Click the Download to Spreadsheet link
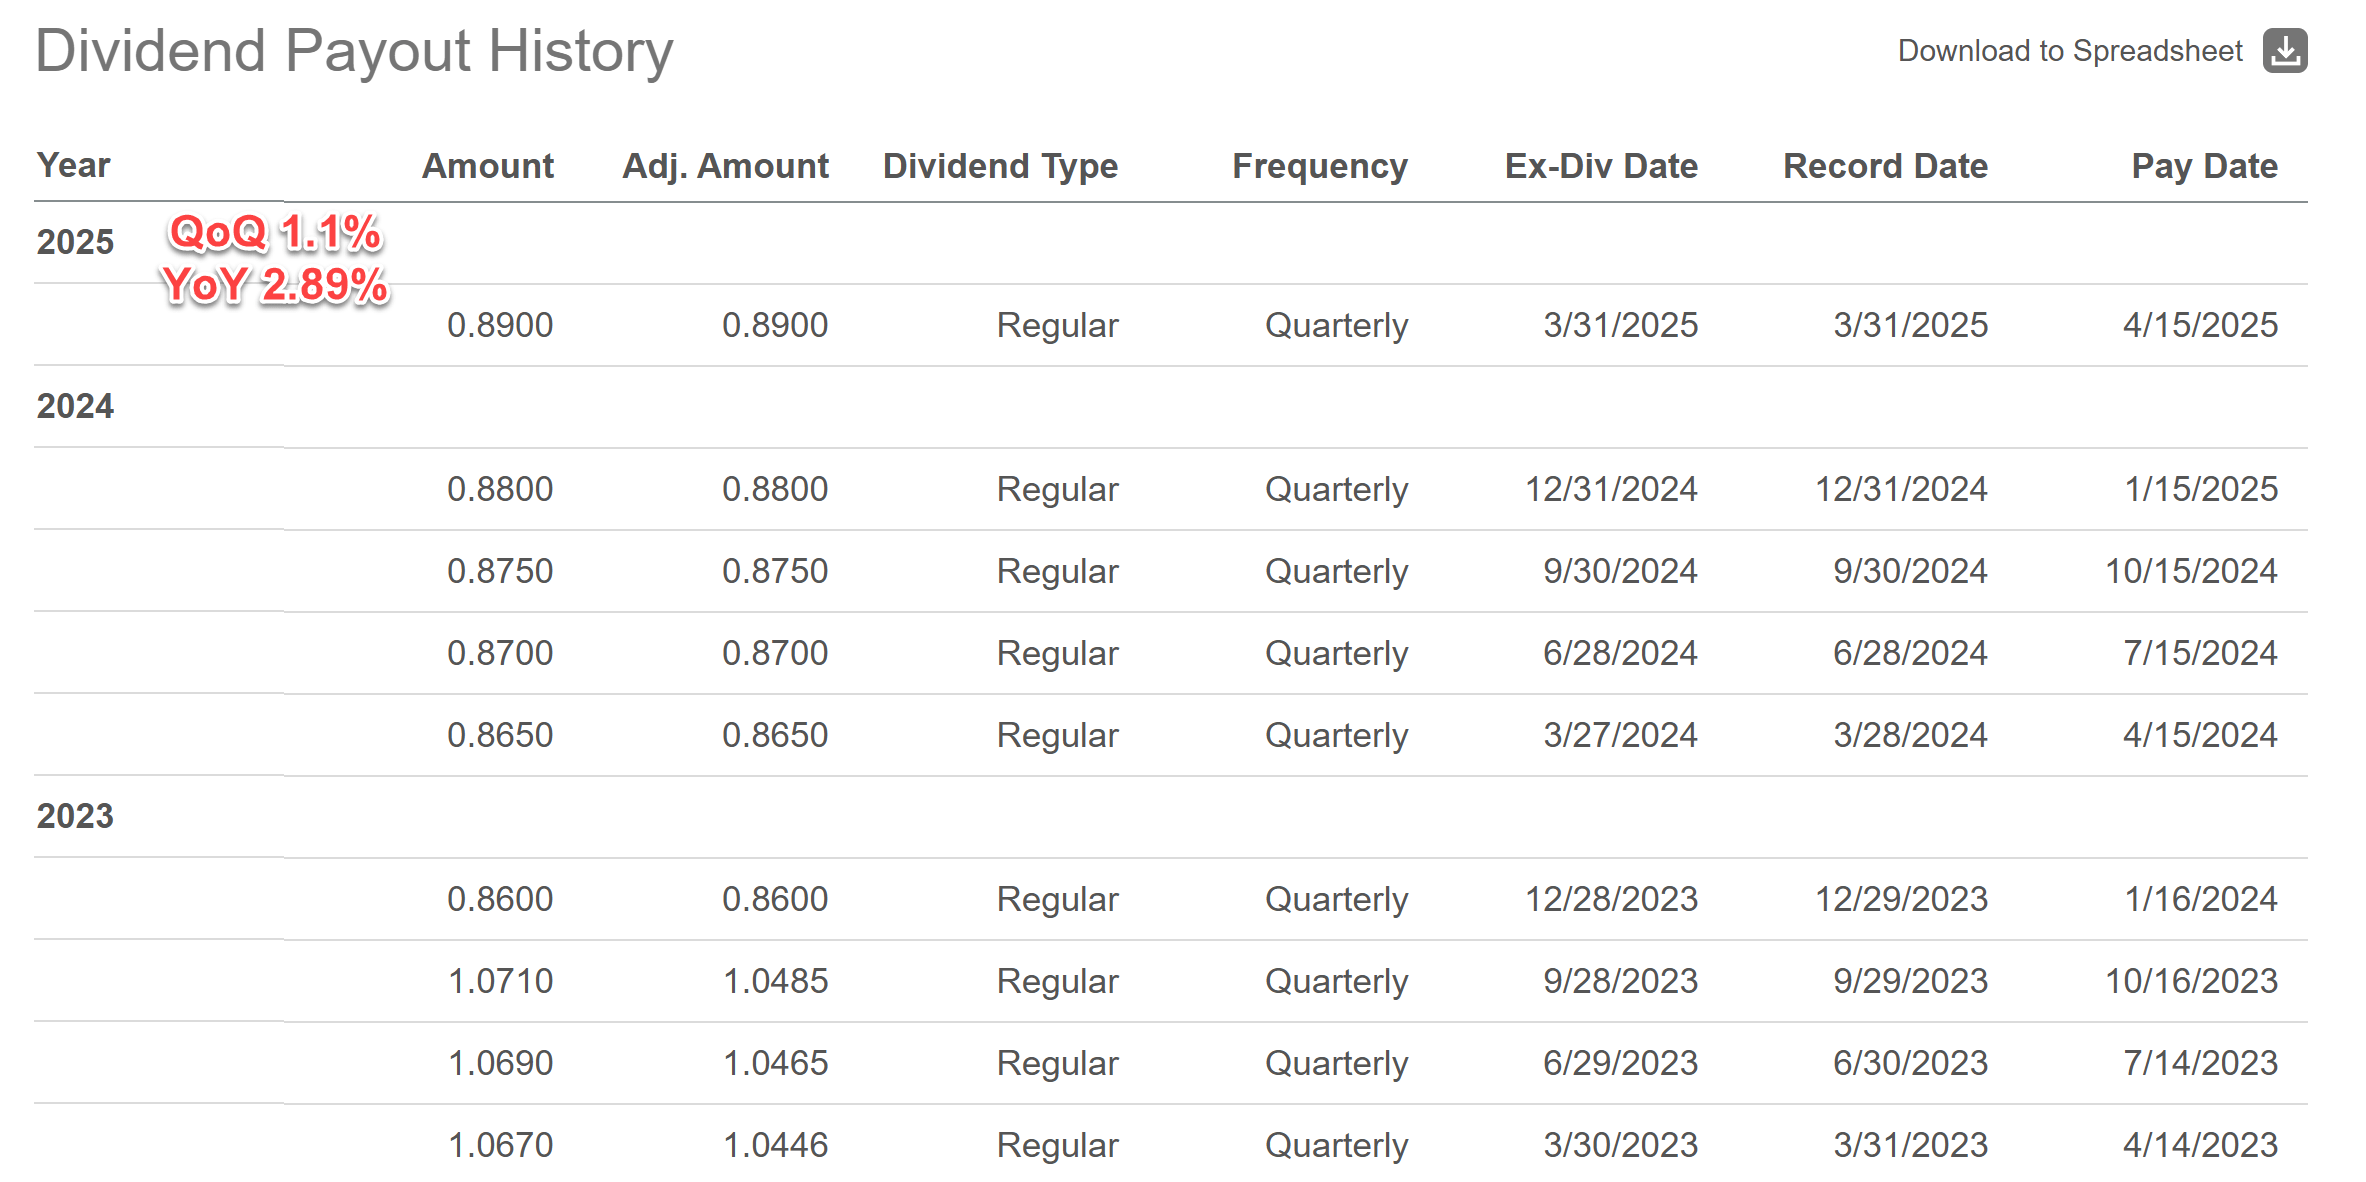Image resolution: width=2366 pixels, height=1182 pixels. click(x=2069, y=51)
